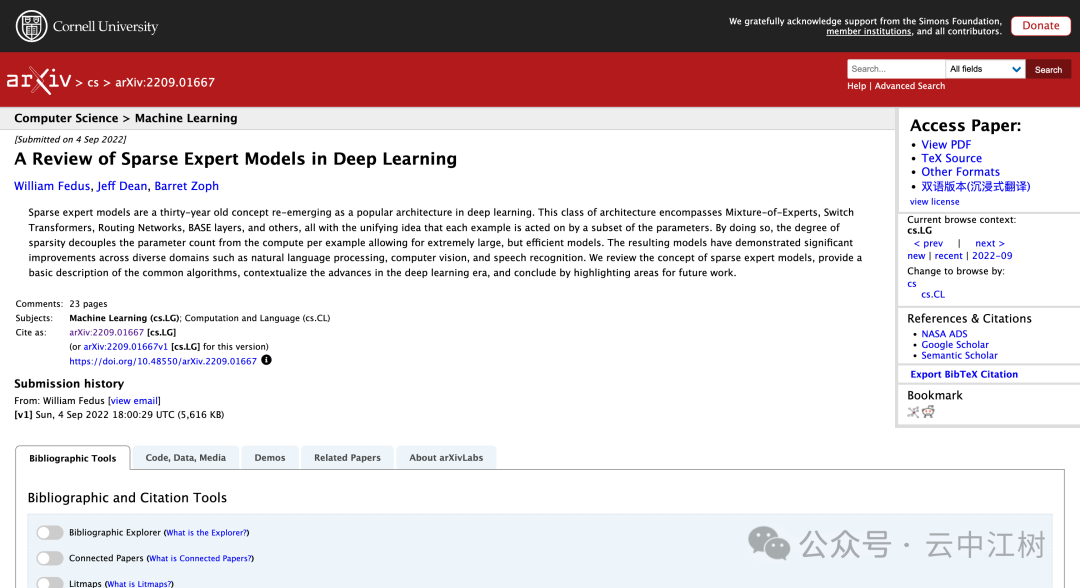This screenshot has width=1080, height=588.
Task: Click the Search input field
Action: pyautogui.click(x=896, y=69)
